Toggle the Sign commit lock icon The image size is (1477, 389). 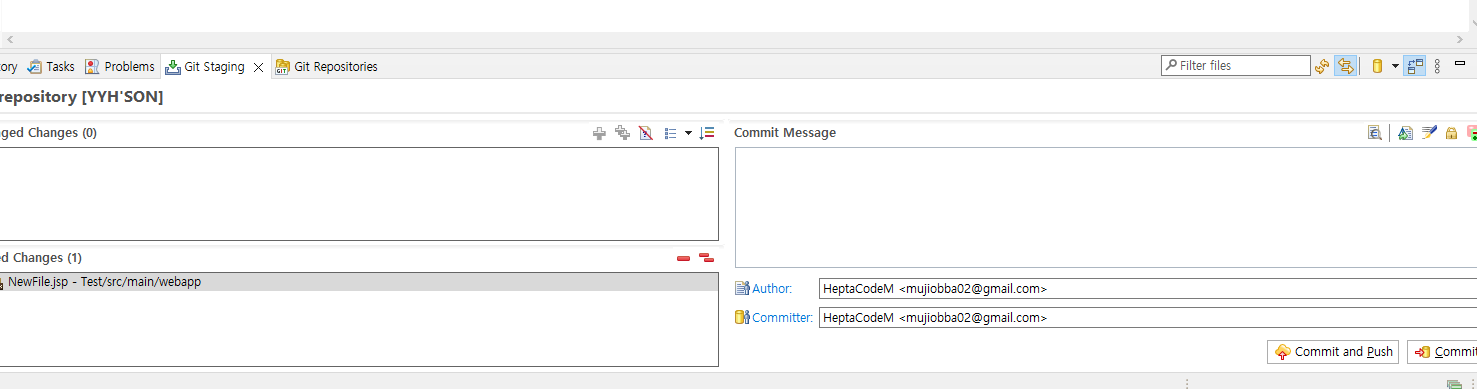(x=1451, y=133)
